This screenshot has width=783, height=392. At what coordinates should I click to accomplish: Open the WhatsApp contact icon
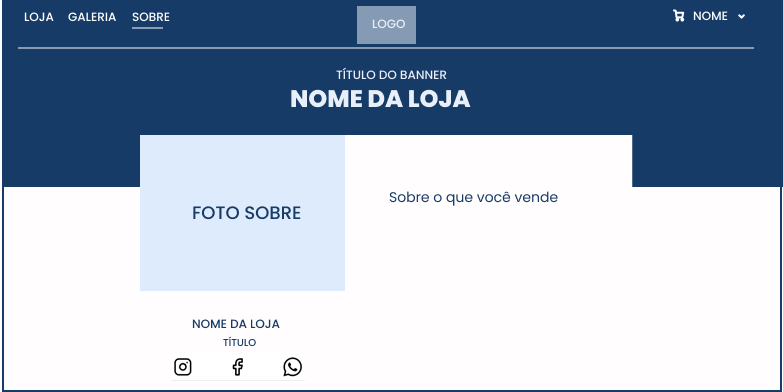293,367
